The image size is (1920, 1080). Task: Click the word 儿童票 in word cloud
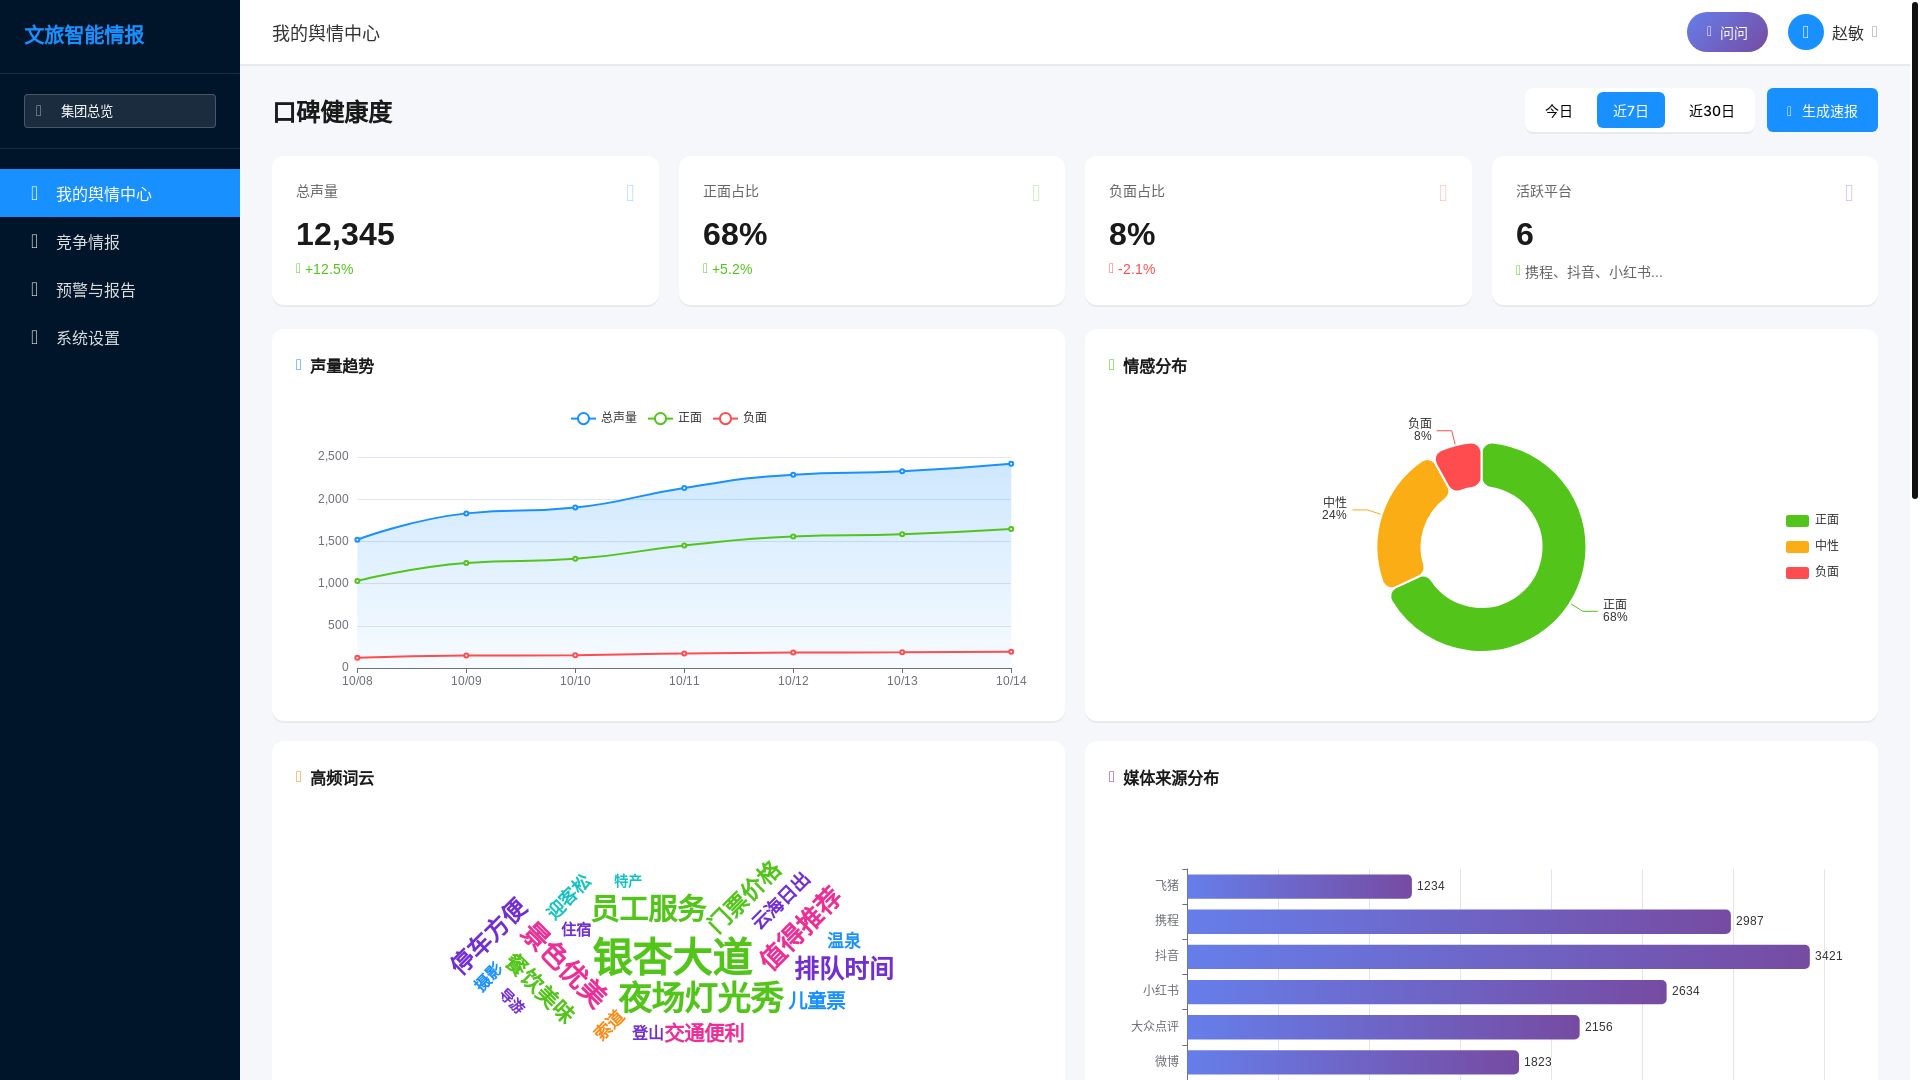tap(817, 1000)
